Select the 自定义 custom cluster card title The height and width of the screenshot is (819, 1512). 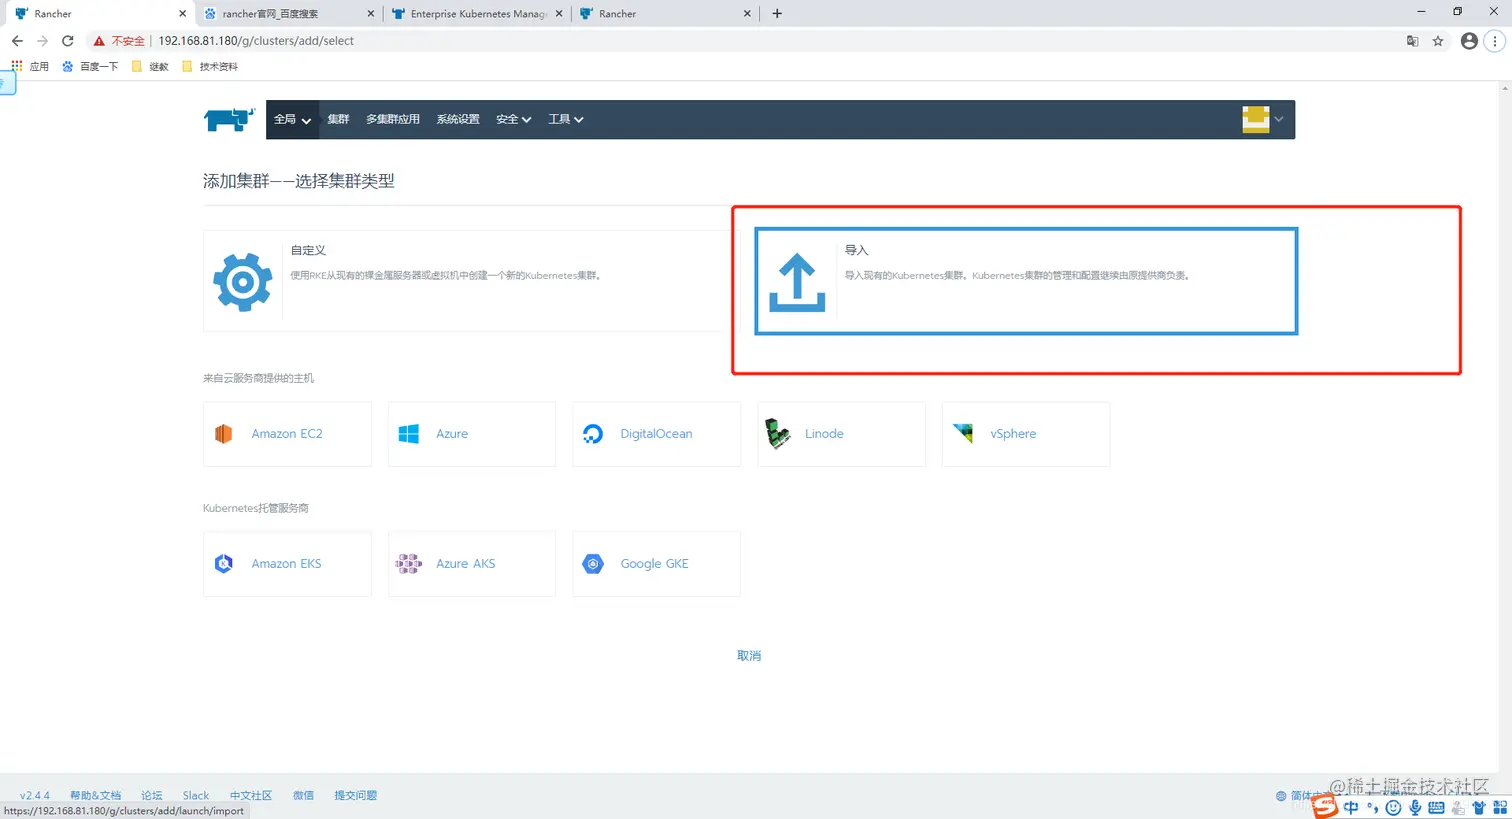tap(308, 250)
